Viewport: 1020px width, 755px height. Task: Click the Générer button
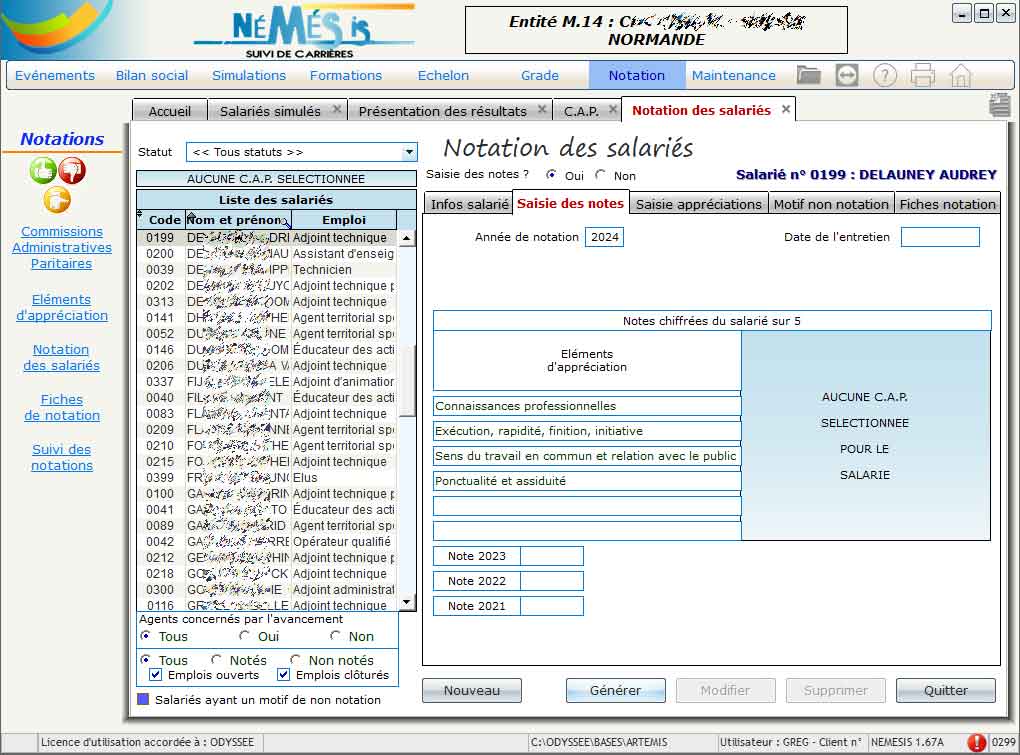[x=616, y=690]
